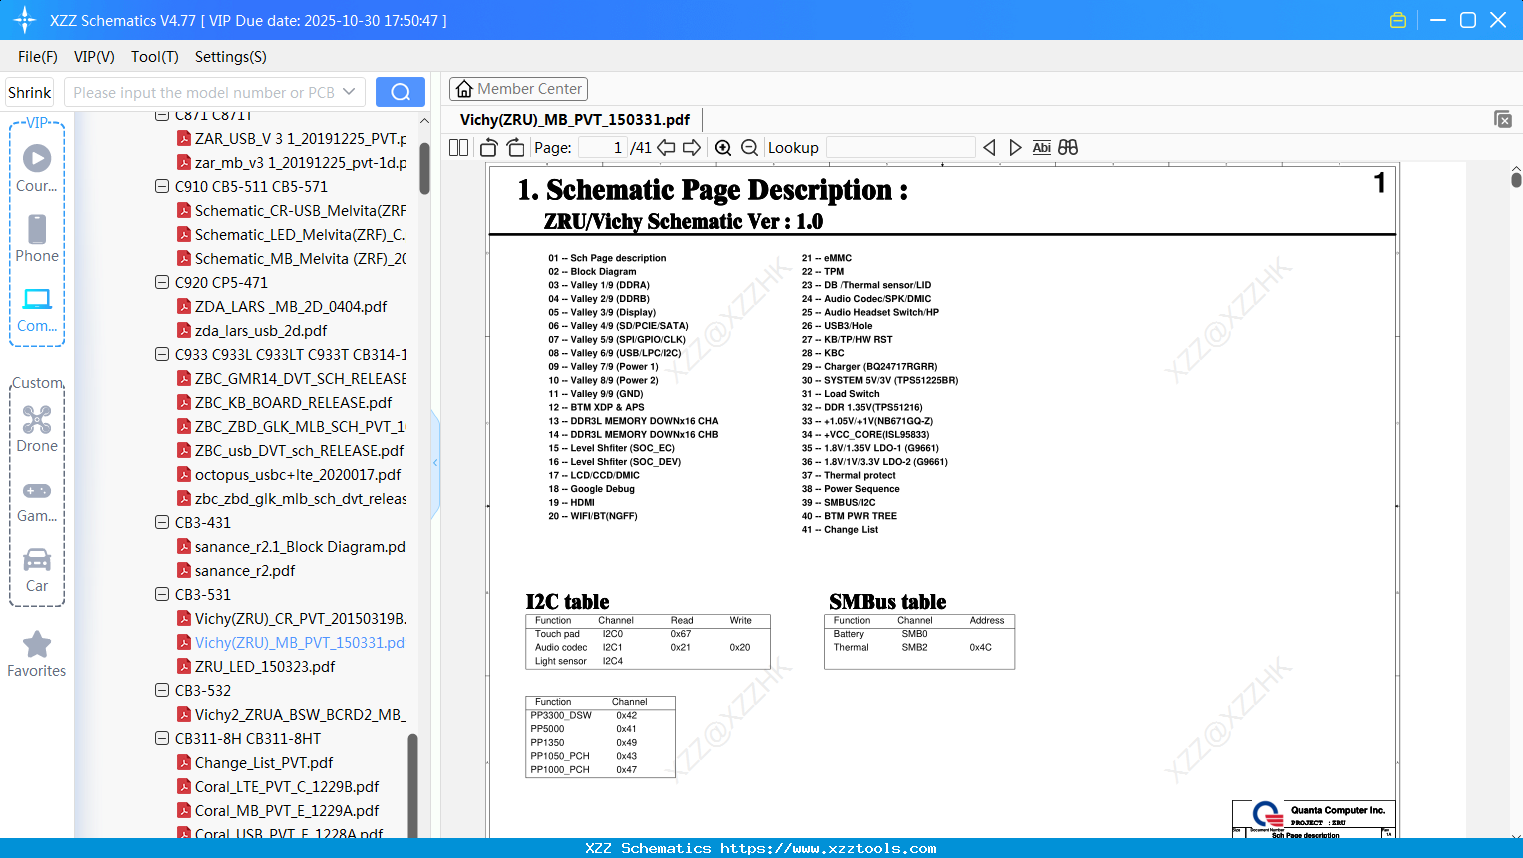Click the file tree scrollbar thumb
Image resolution: width=1523 pixels, height=858 pixels.
424,167
